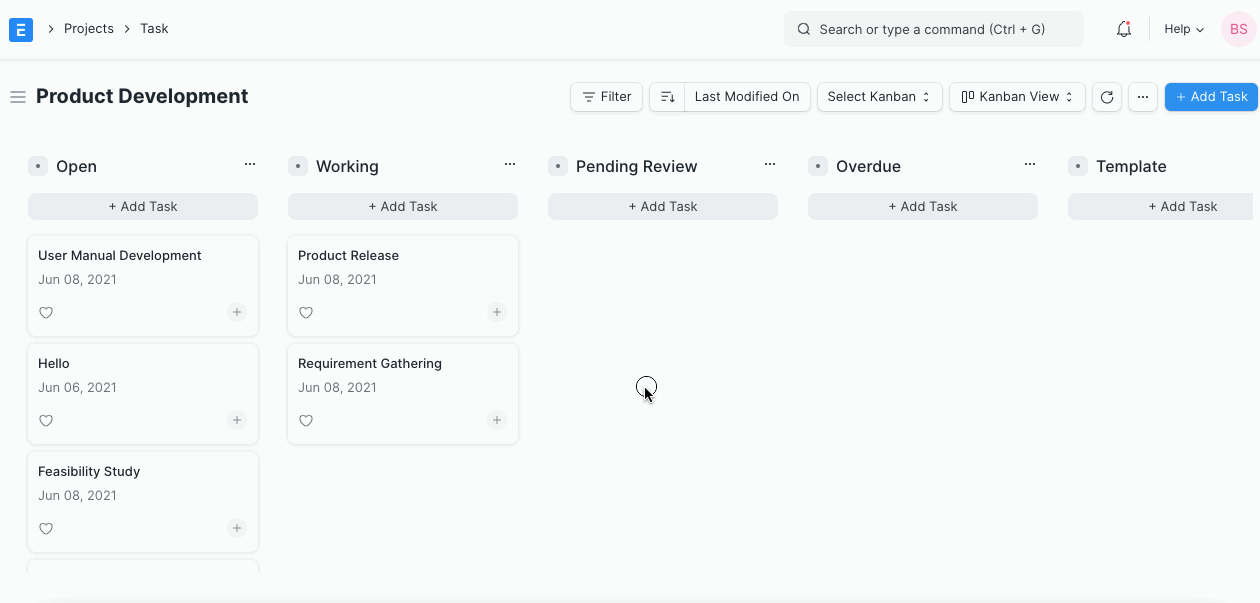The height and width of the screenshot is (603, 1260).
Task: Open the Last Modified On sort dropdown
Action: (747, 96)
